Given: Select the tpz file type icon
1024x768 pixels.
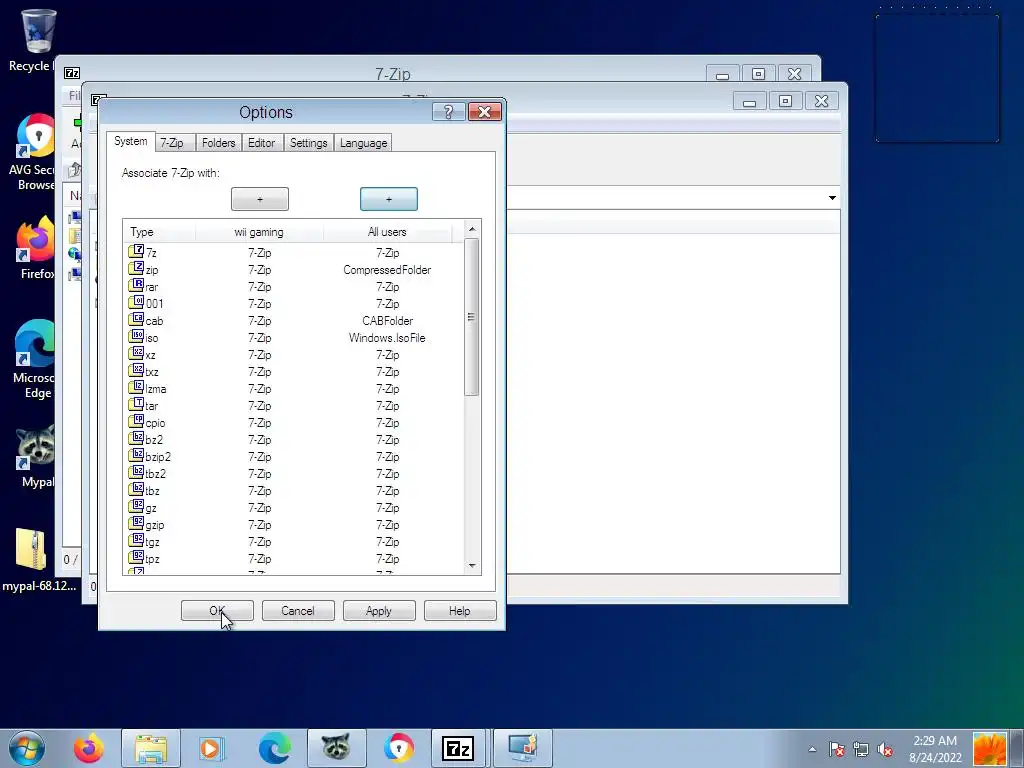Looking at the screenshot, I should pos(136,557).
